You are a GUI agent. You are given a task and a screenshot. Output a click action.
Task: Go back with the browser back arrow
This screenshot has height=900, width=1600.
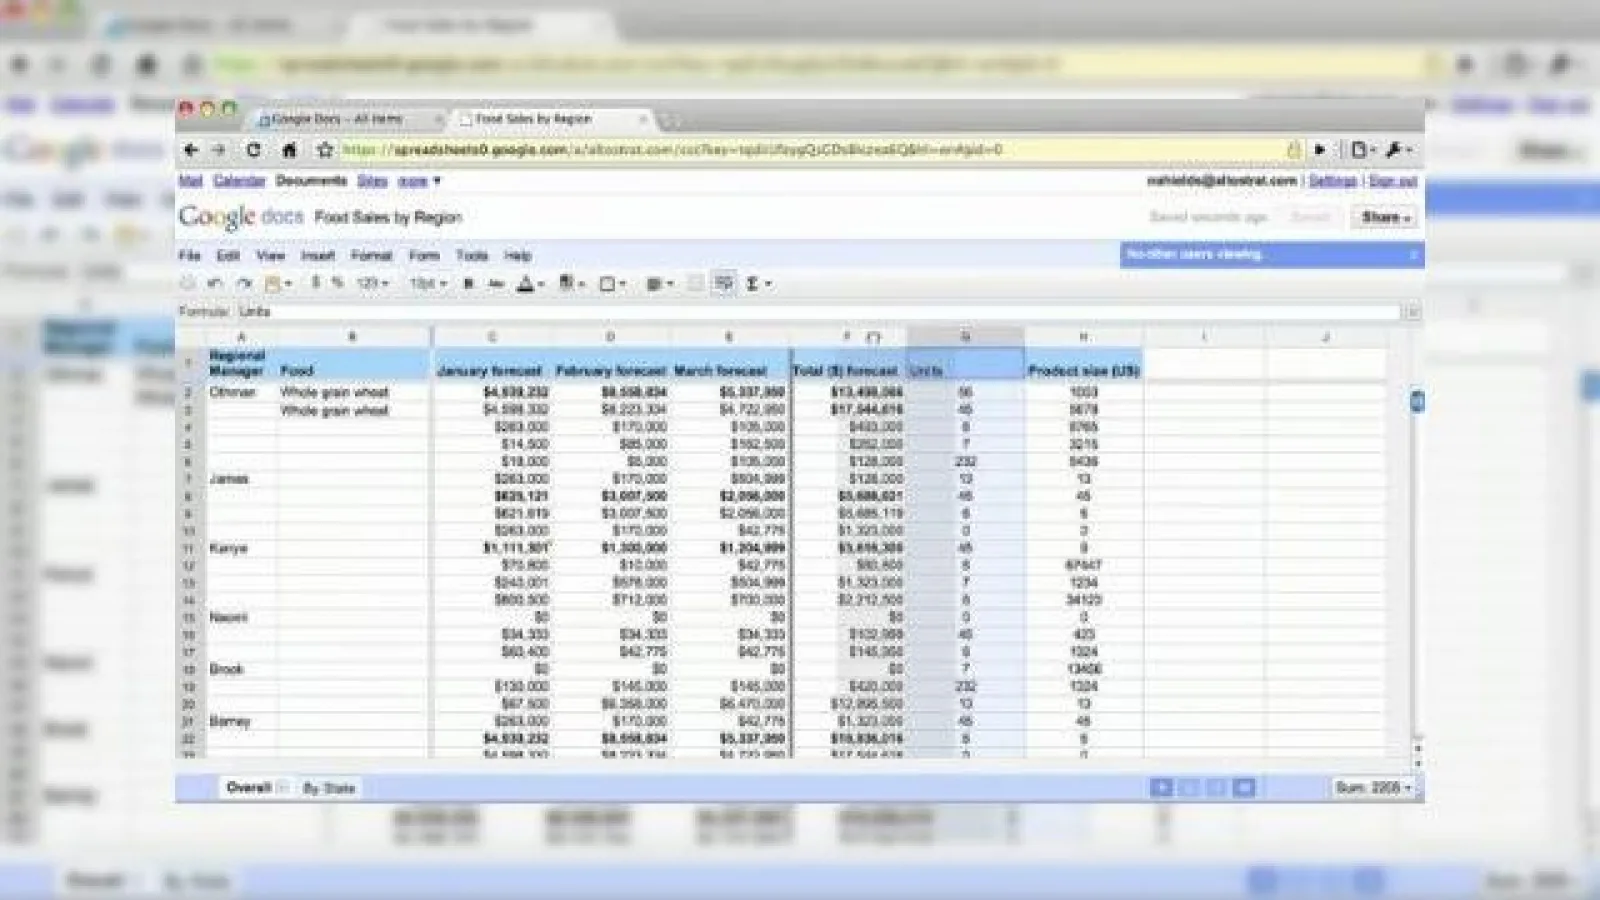(x=191, y=150)
